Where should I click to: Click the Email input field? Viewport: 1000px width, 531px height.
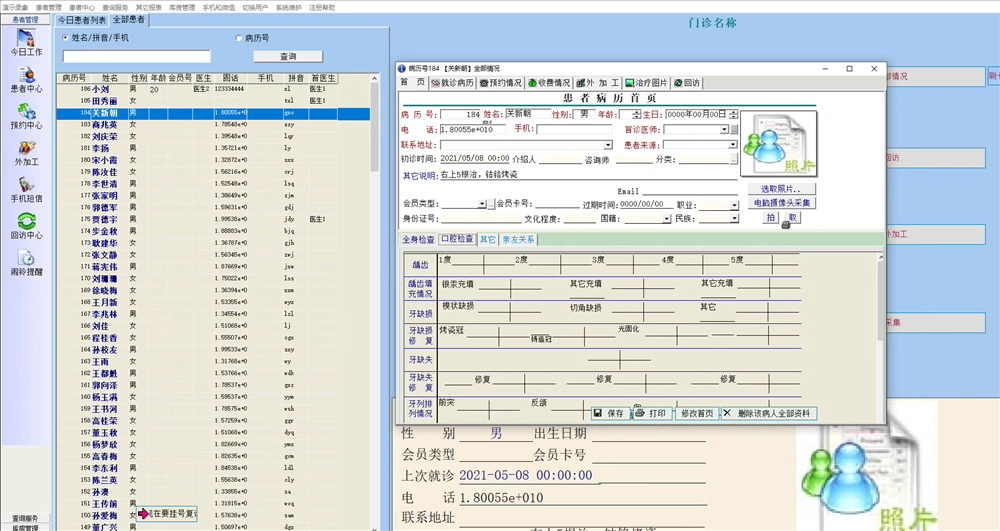point(689,191)
